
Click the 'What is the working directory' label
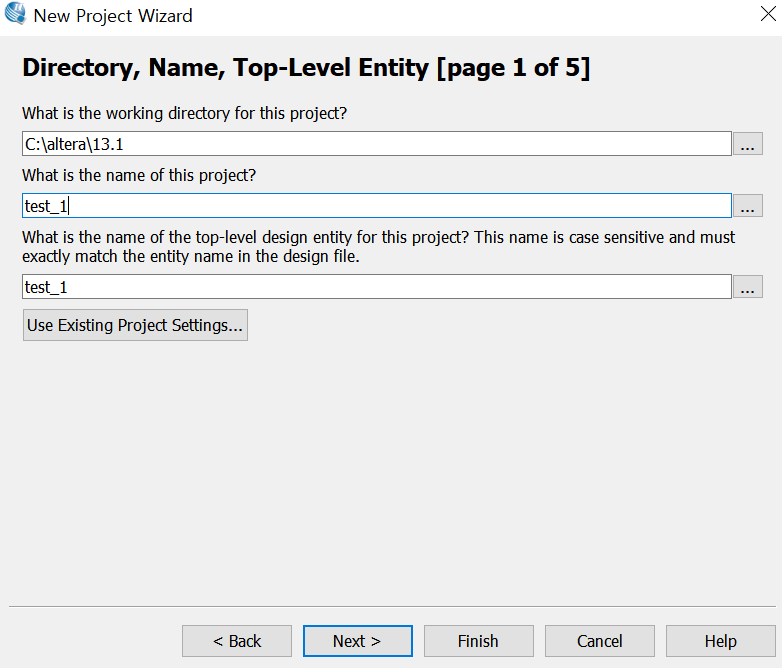(185, 114)
